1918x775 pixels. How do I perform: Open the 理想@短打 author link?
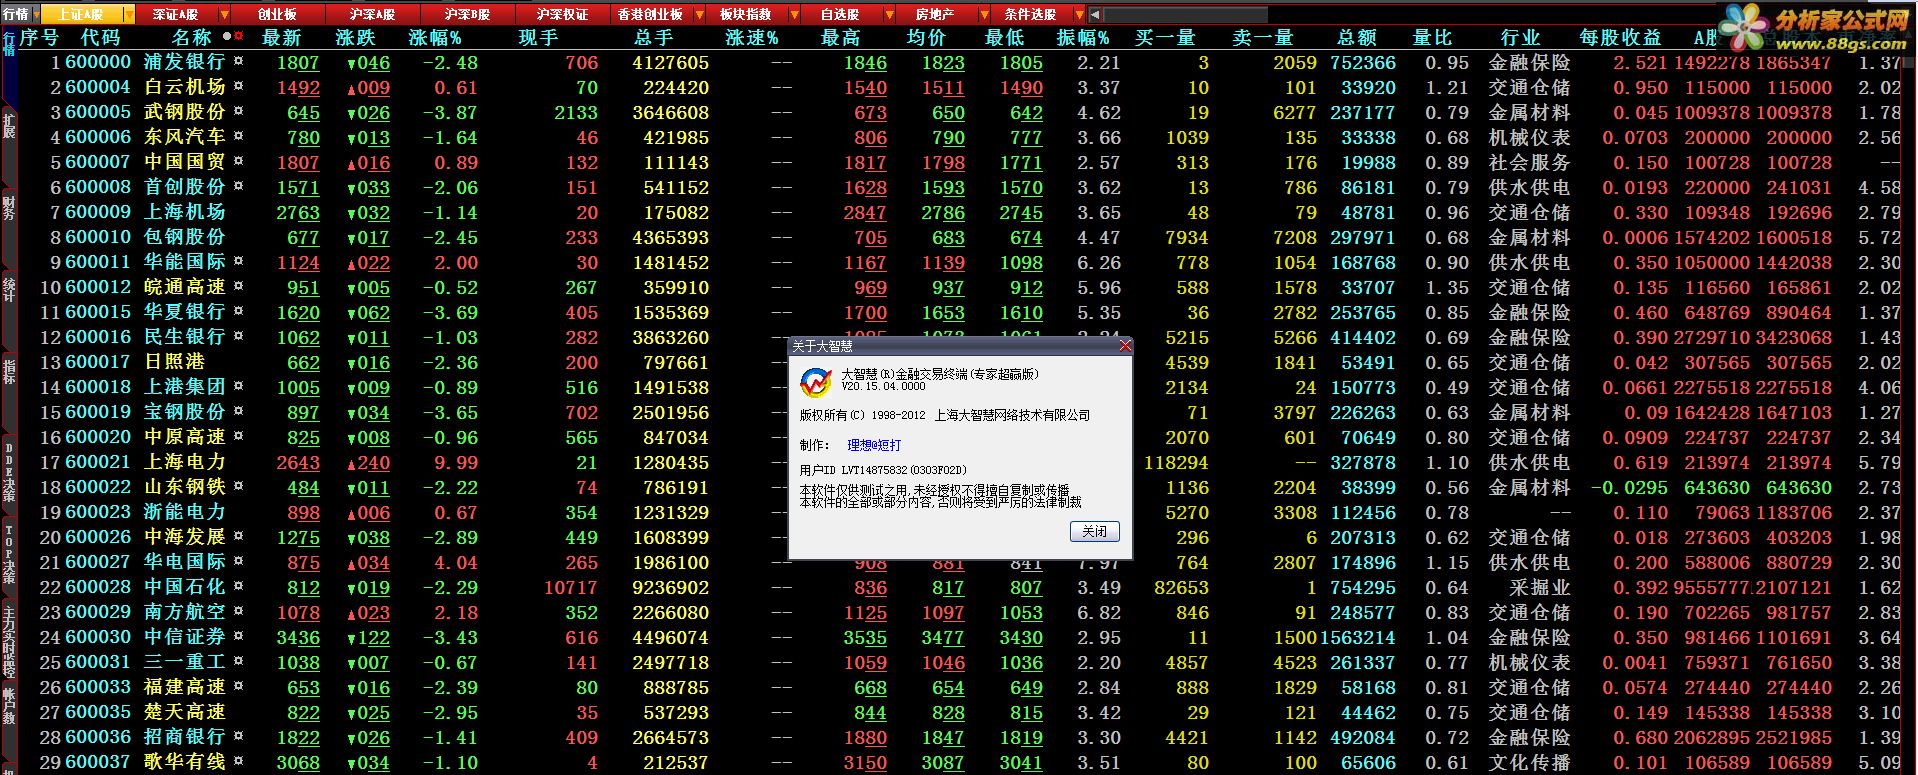pyautogui.click(x=874, y=445)
